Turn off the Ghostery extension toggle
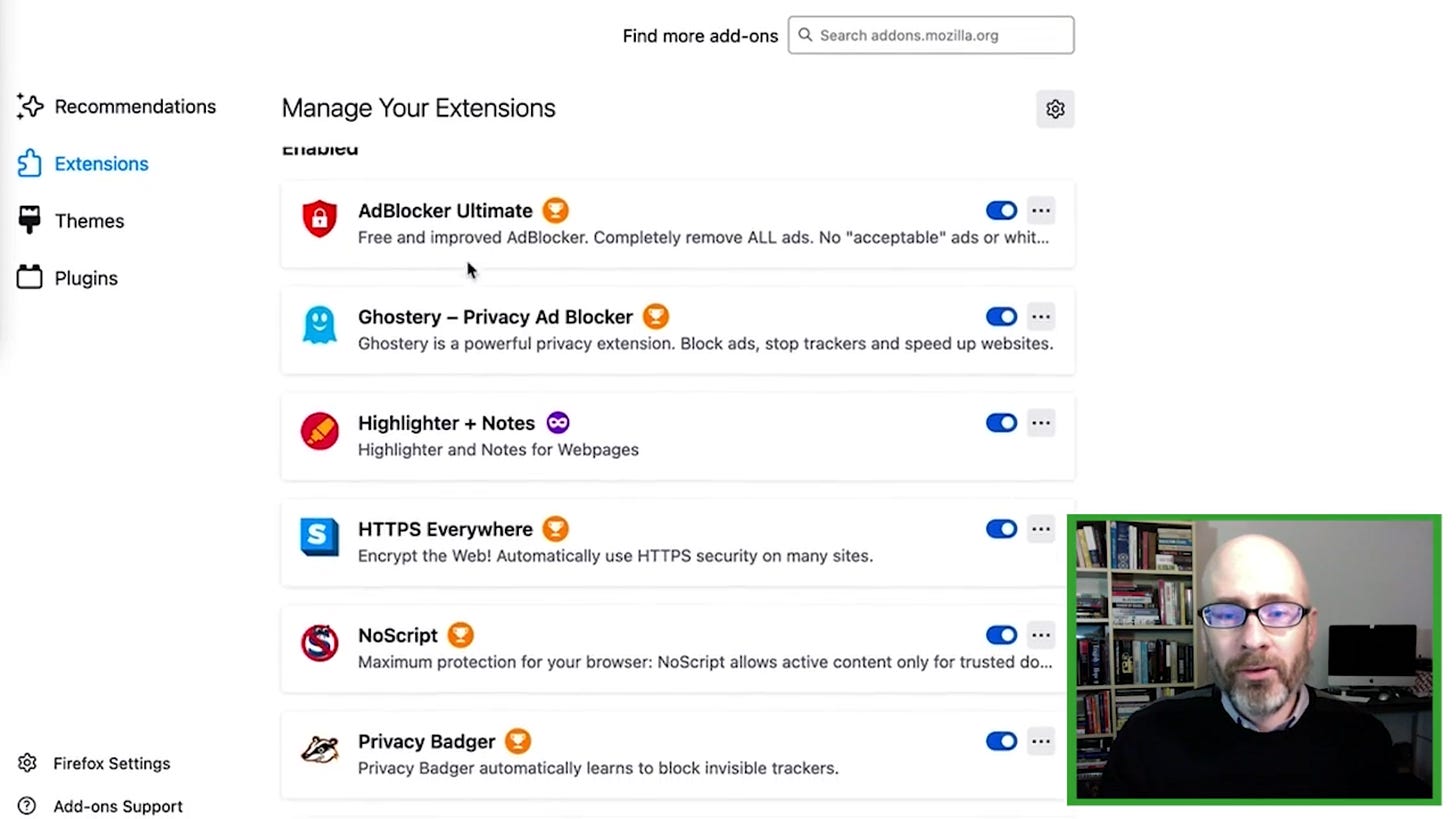This screenshot has height=819, width=1456. coord(1001,316)
